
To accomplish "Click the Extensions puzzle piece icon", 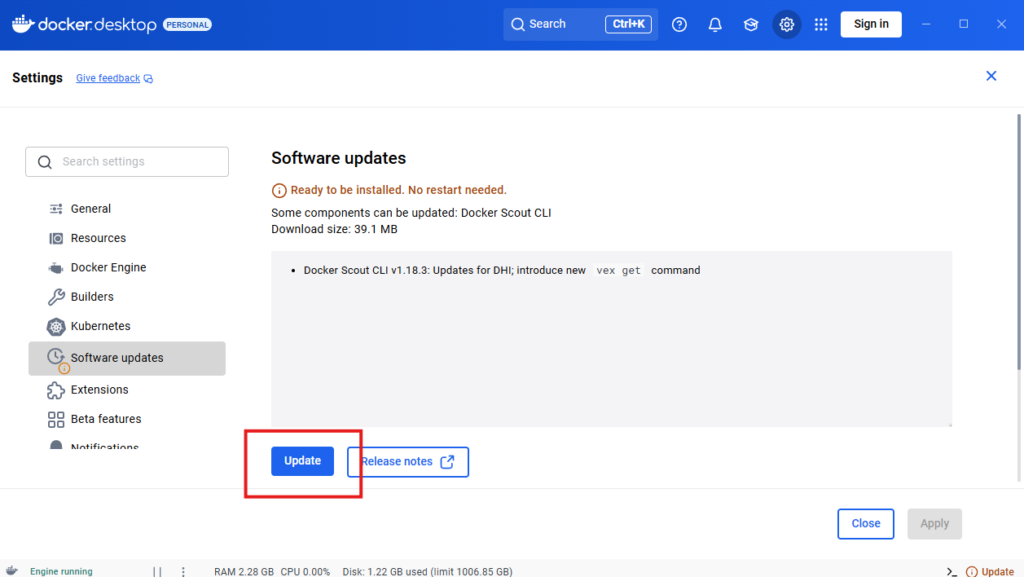I will 56,390.
